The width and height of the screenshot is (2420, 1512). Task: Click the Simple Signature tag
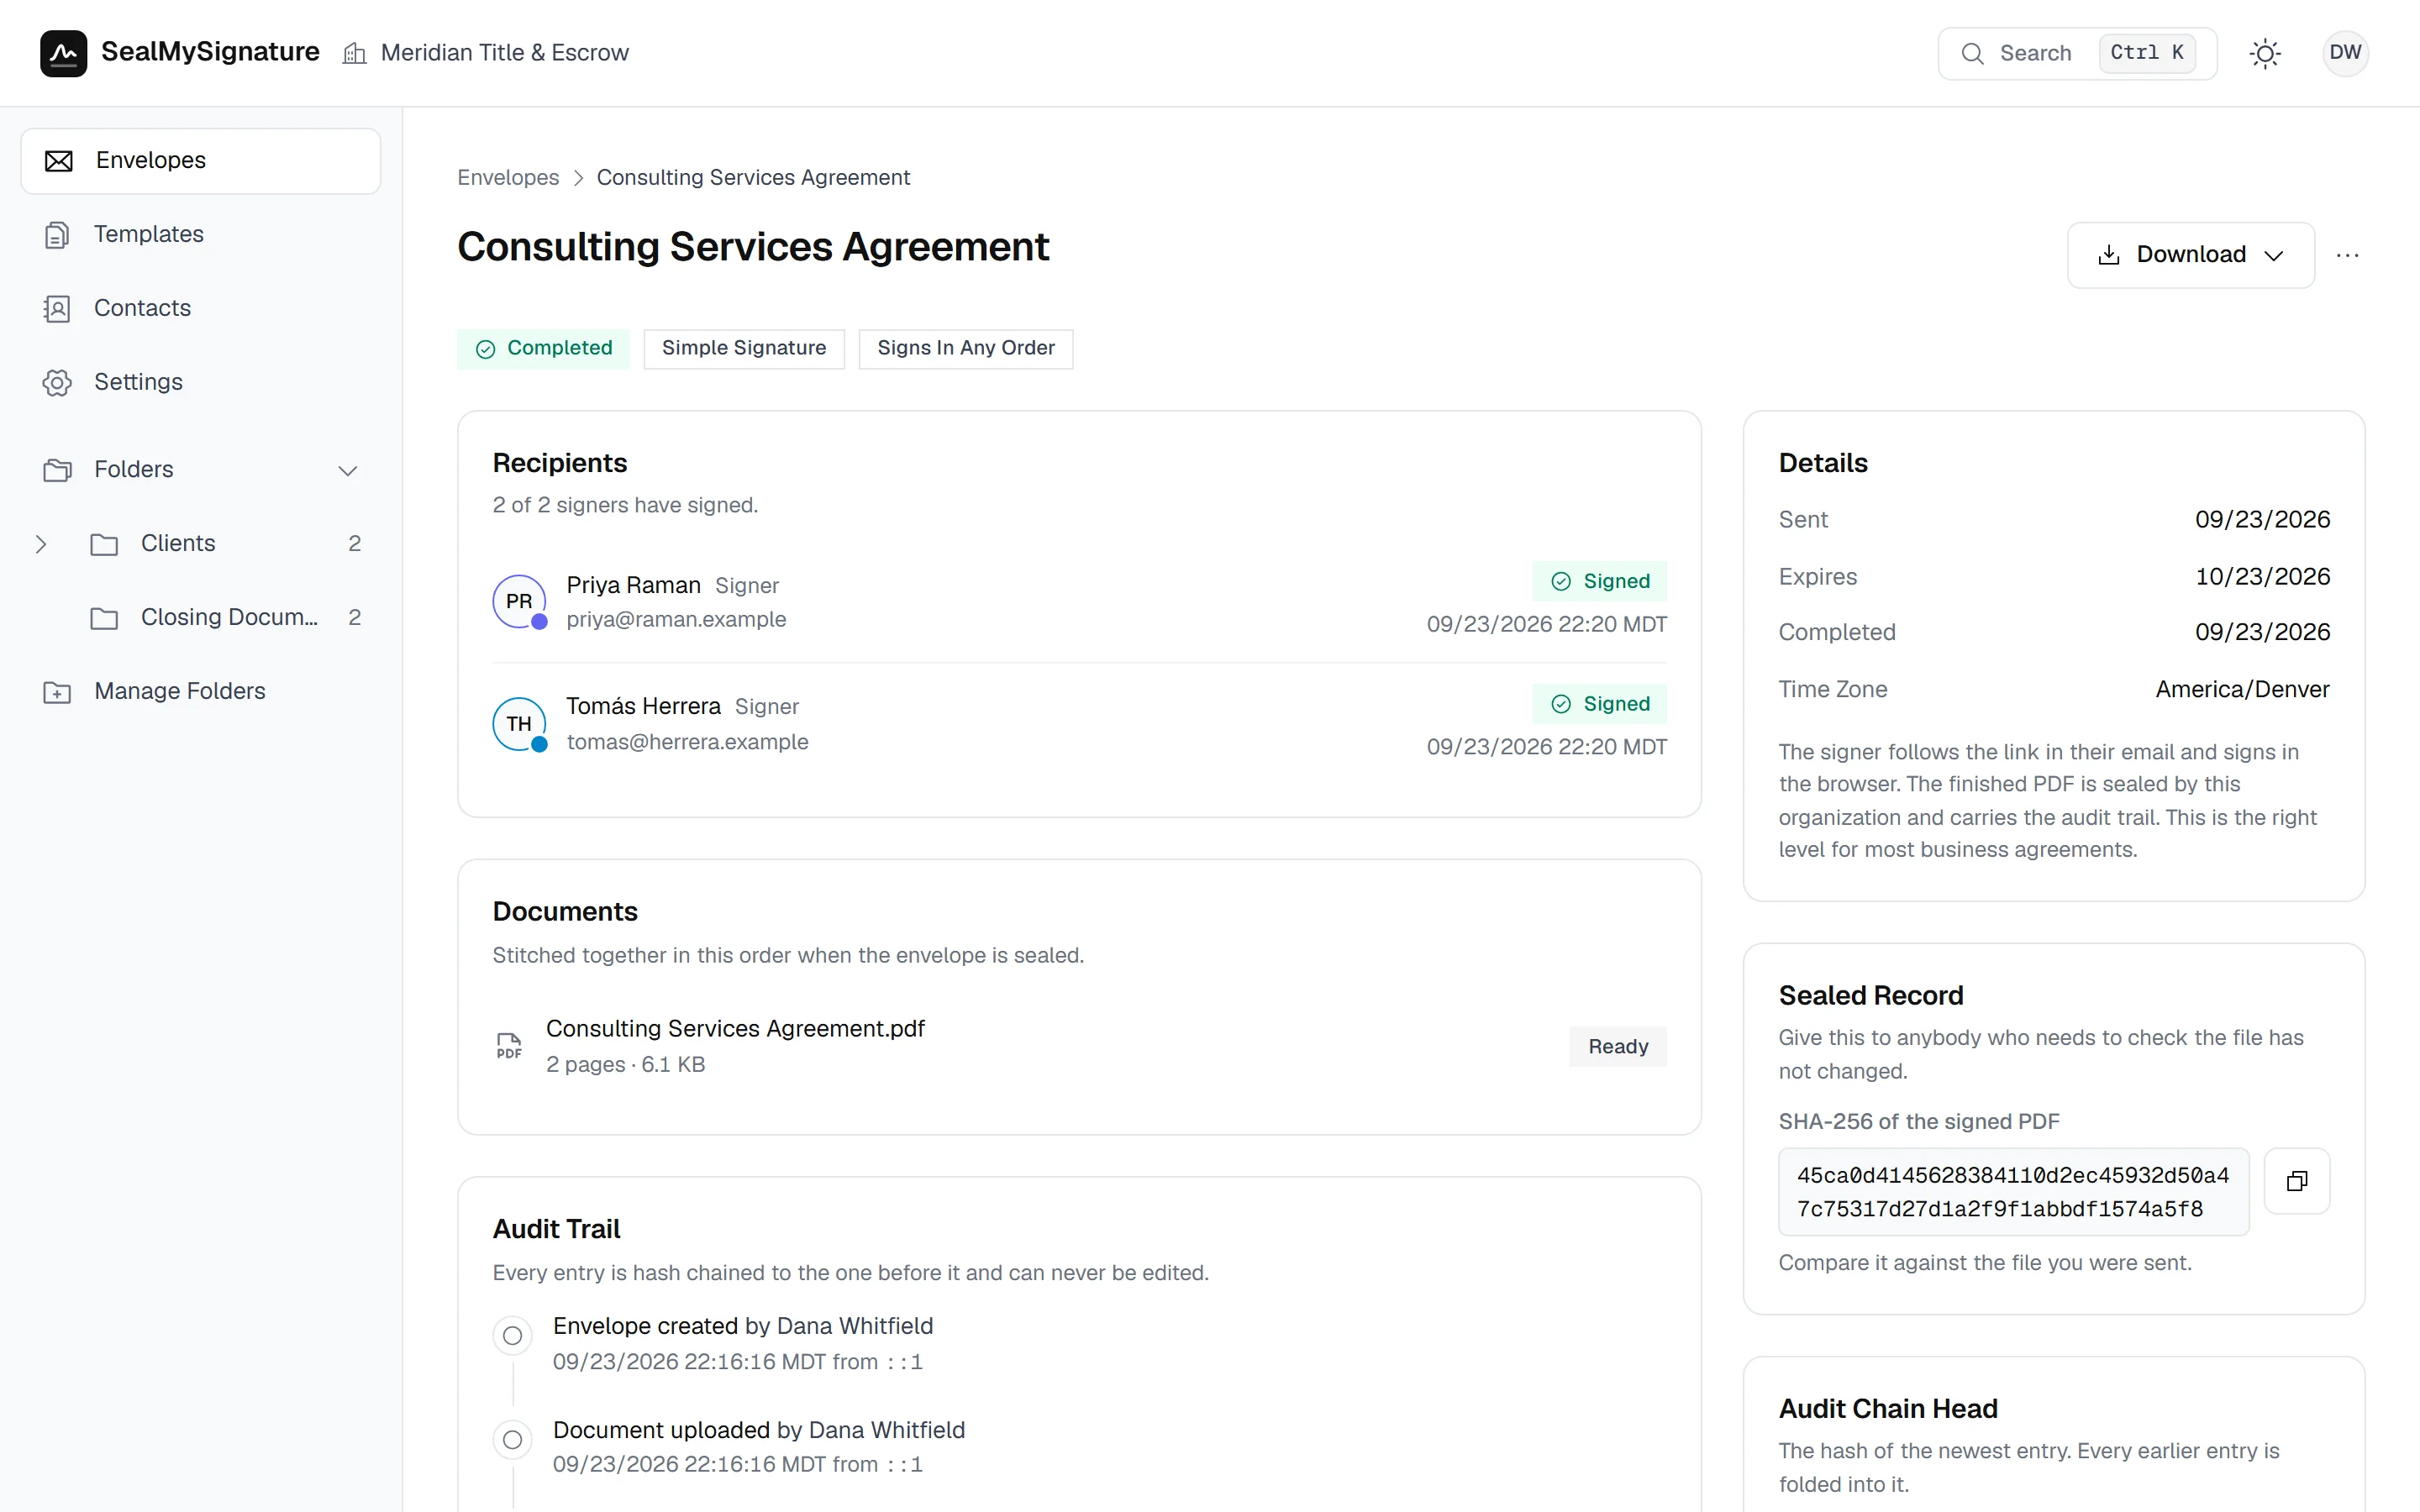(744, 348)
